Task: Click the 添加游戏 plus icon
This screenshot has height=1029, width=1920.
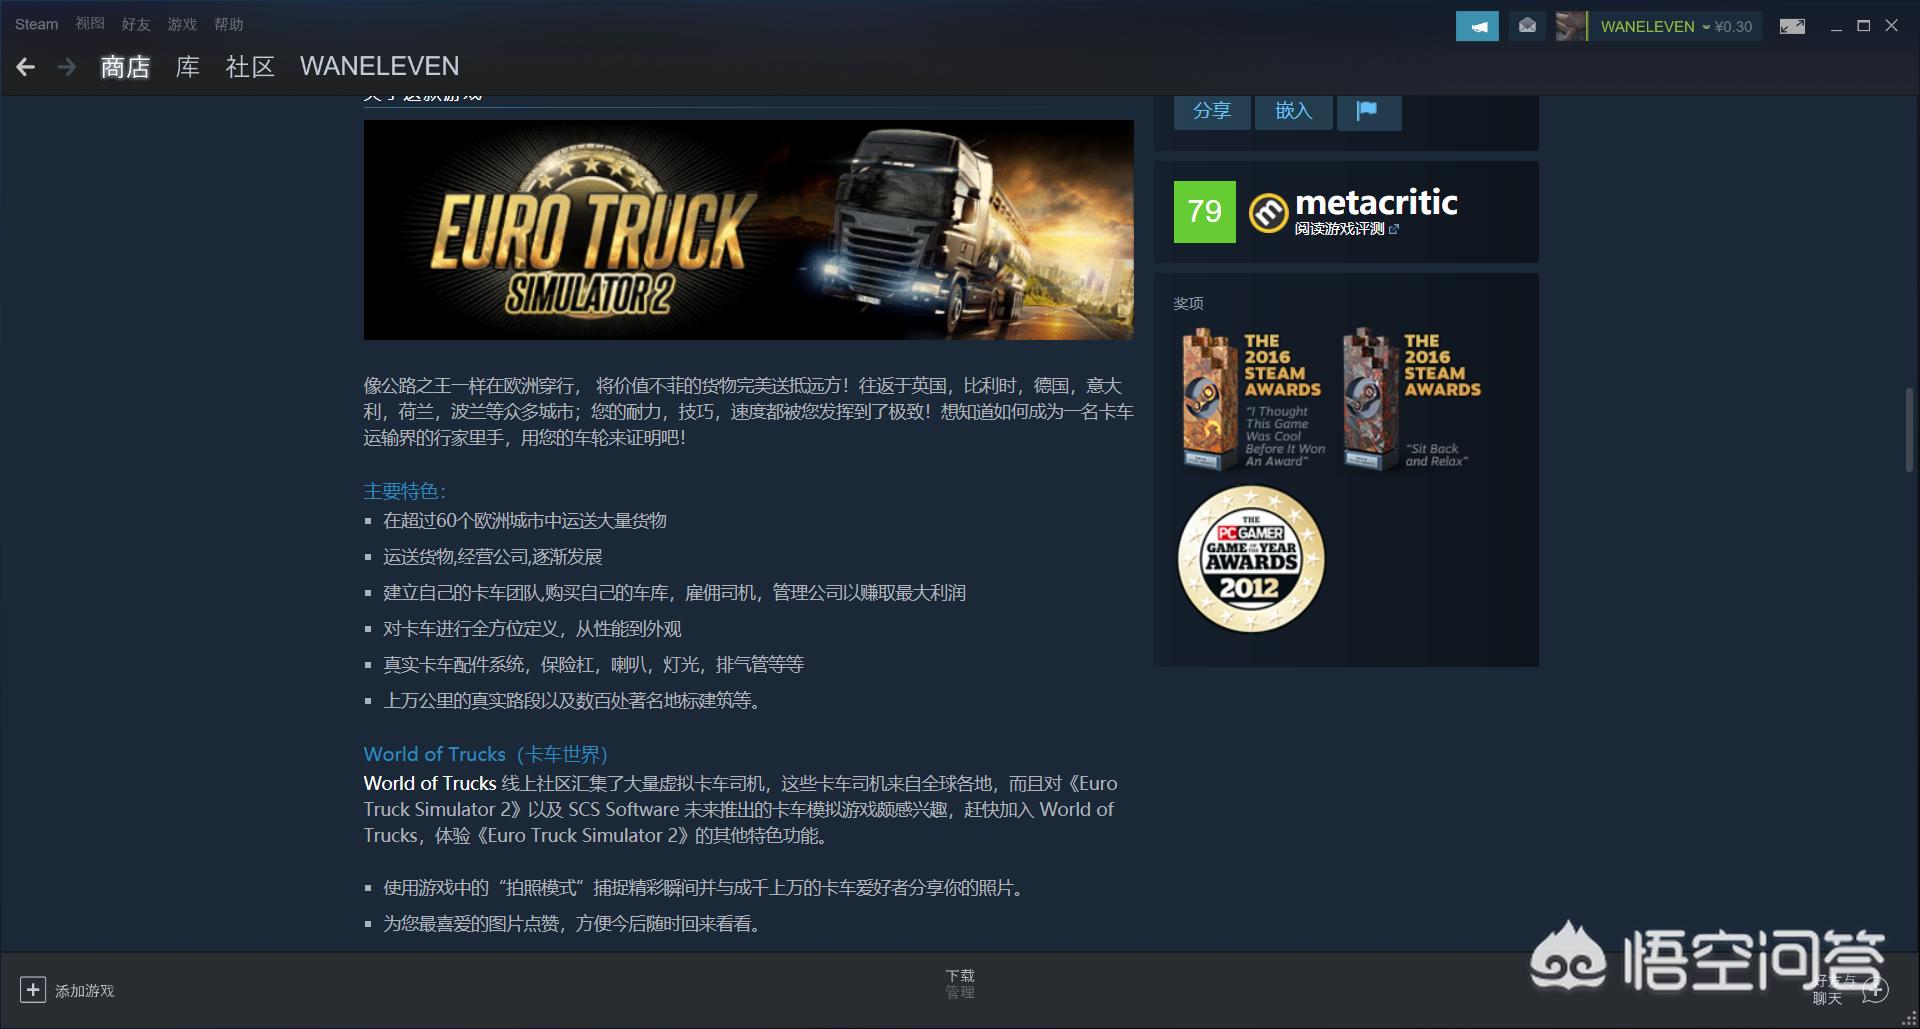Action: tap(33, 990)
